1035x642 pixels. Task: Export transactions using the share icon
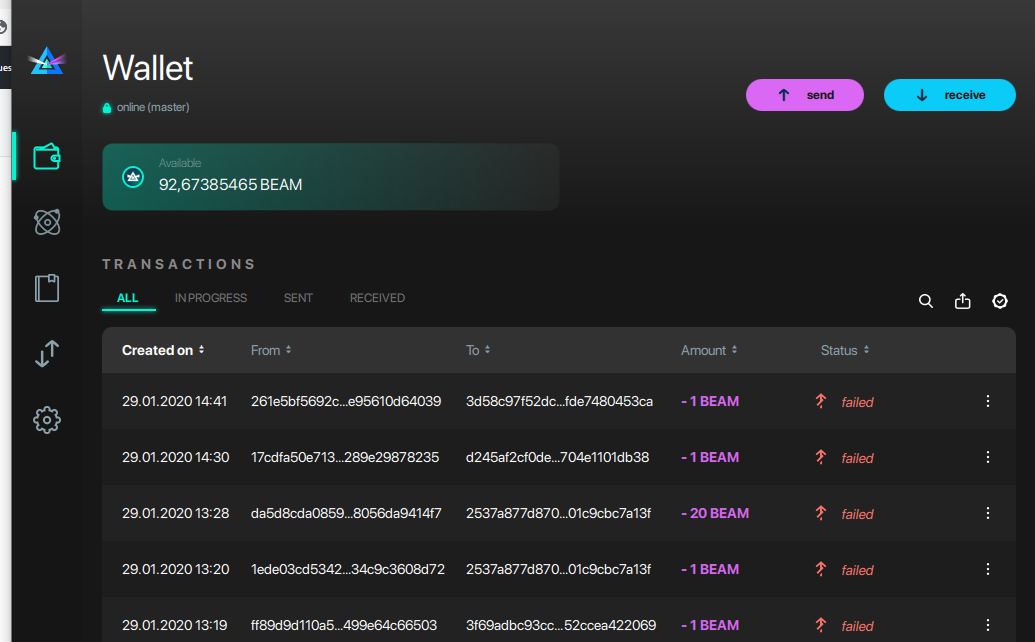(962, 300)
